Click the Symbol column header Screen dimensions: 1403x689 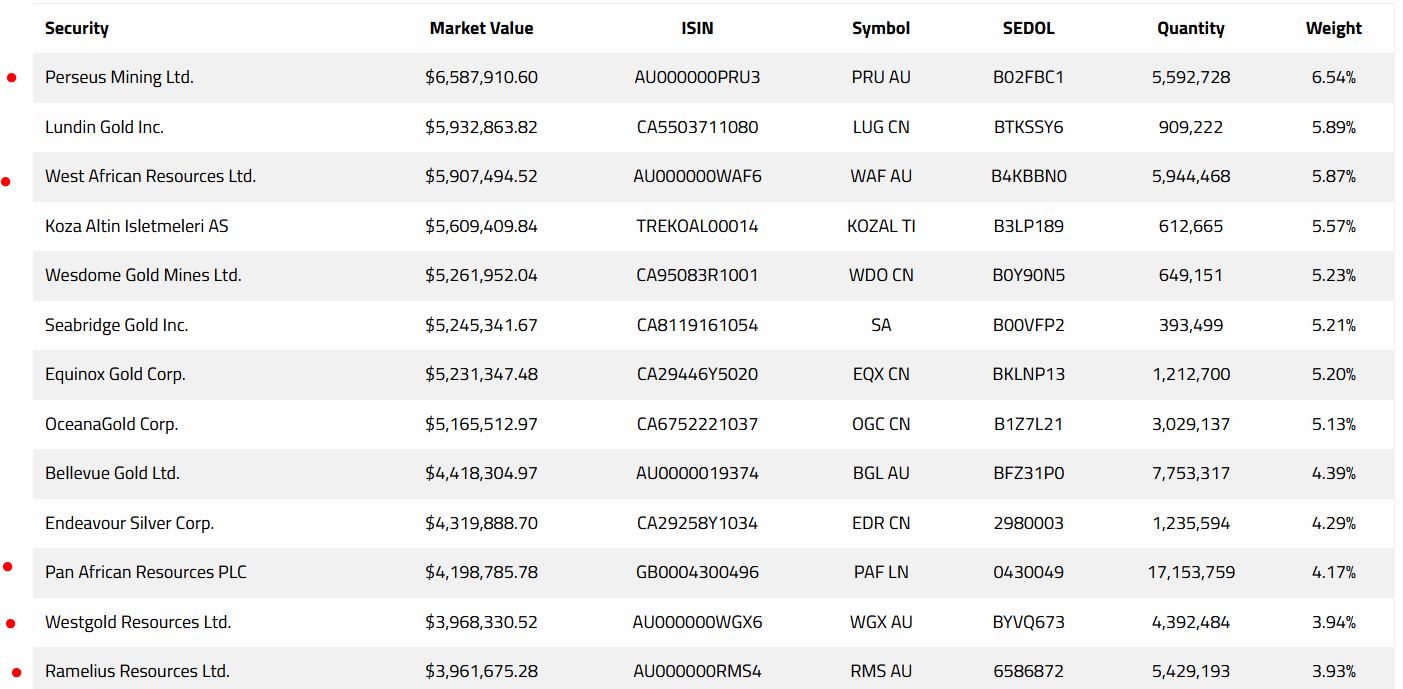[x=880, y=28]
